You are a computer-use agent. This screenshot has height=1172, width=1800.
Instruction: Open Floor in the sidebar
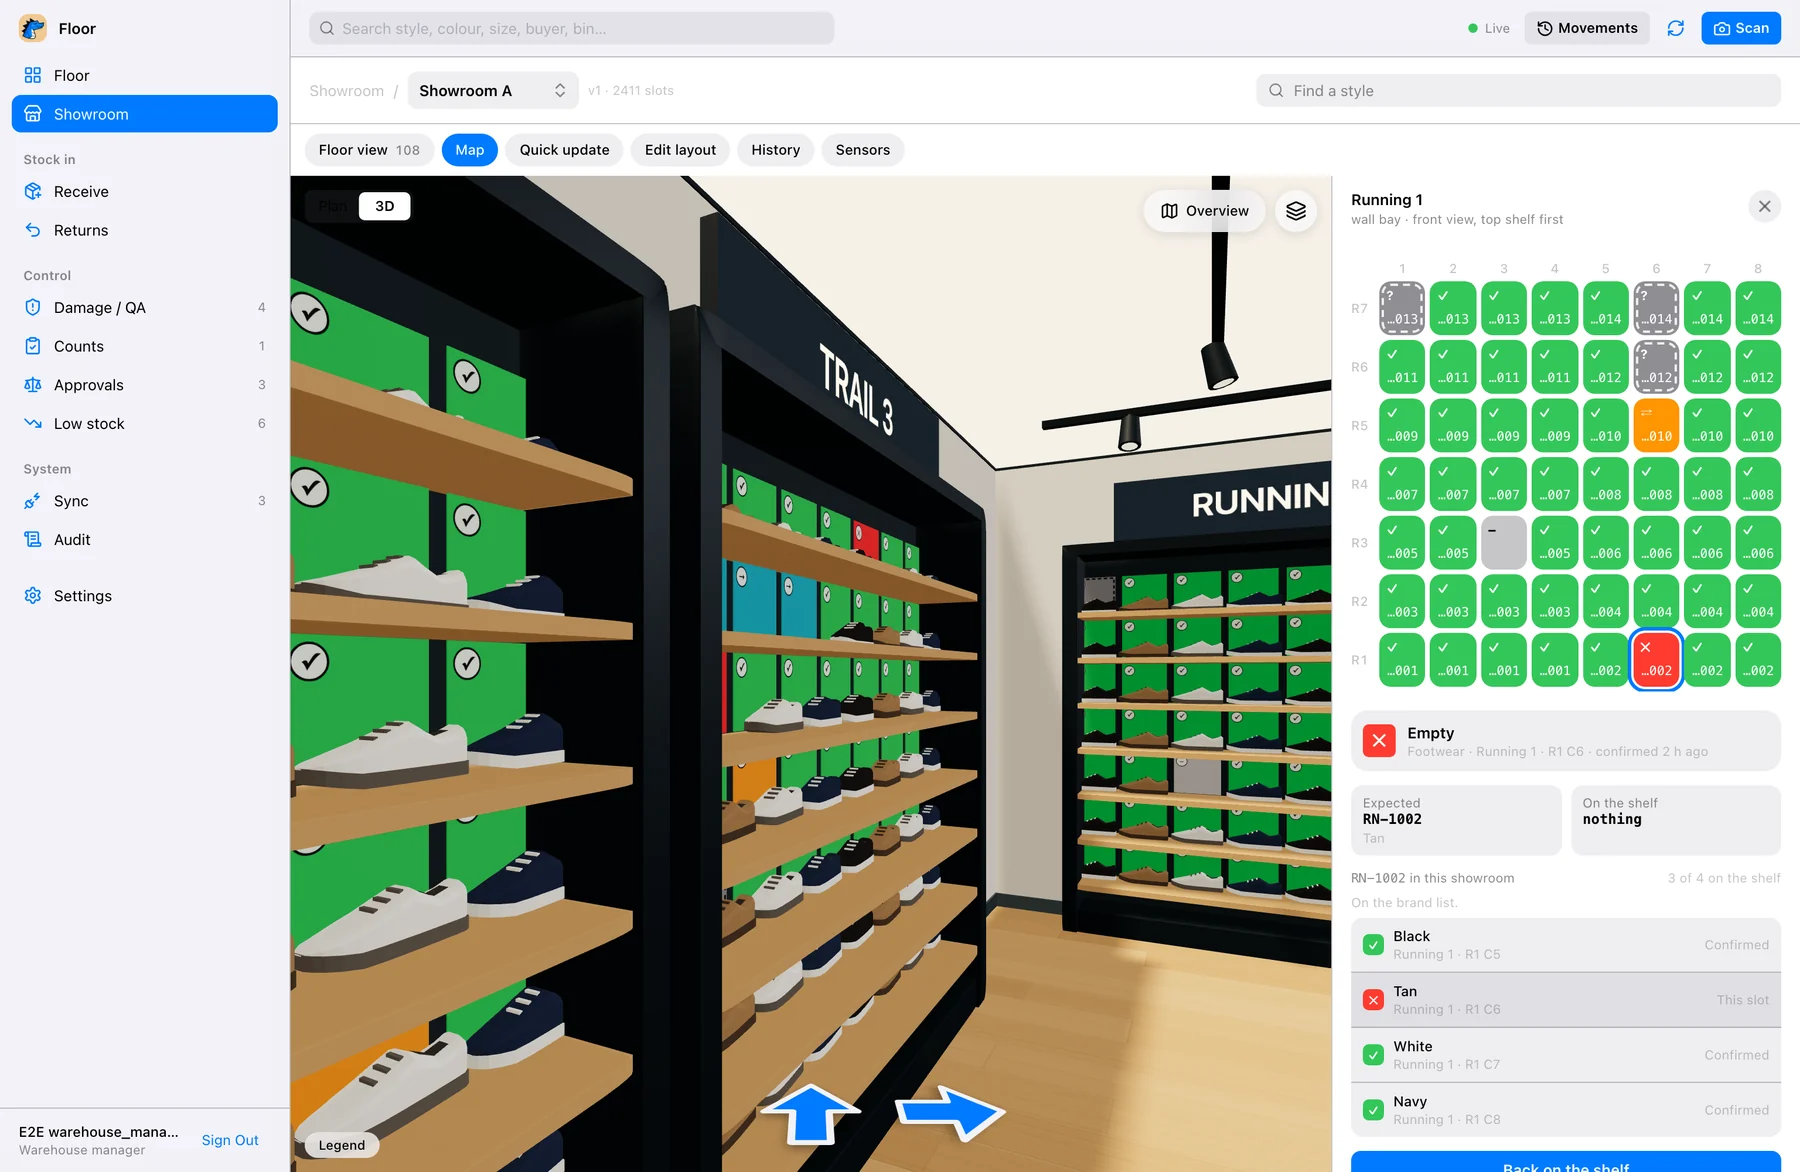pyautogui.click(x=145, y=75)
